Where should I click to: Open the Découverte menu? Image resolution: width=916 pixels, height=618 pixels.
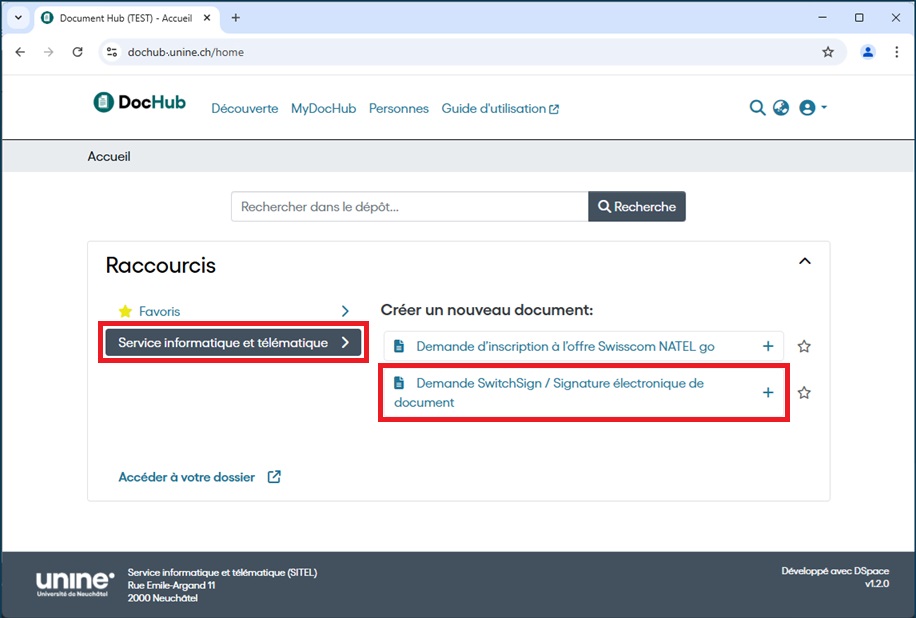[244, 109]
